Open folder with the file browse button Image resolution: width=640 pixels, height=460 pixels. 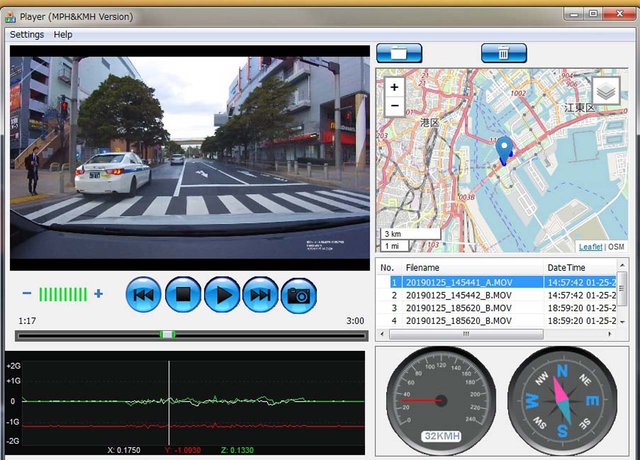click(398, 52)
